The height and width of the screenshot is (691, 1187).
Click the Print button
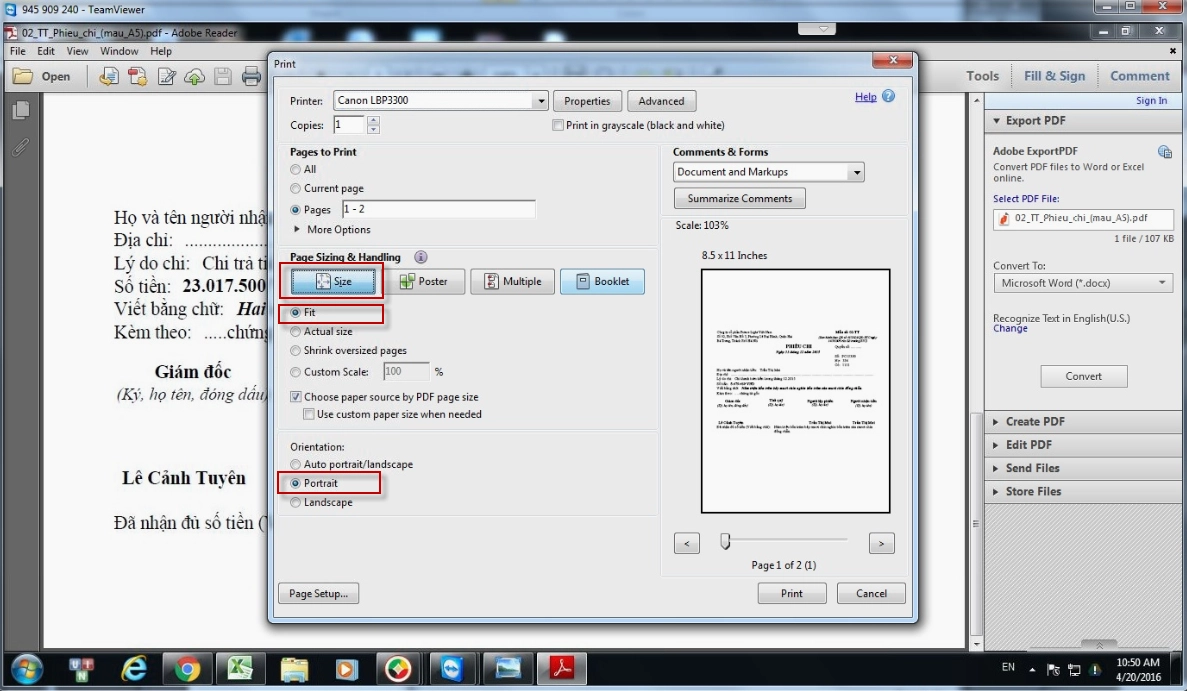tap(791, 593)
